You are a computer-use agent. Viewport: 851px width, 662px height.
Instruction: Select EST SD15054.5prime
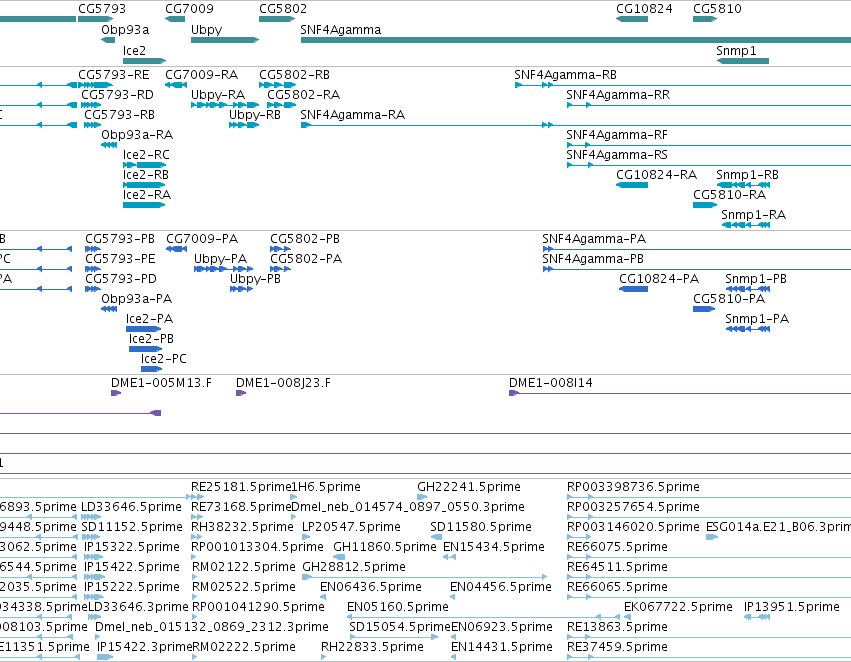pos(400,627)
